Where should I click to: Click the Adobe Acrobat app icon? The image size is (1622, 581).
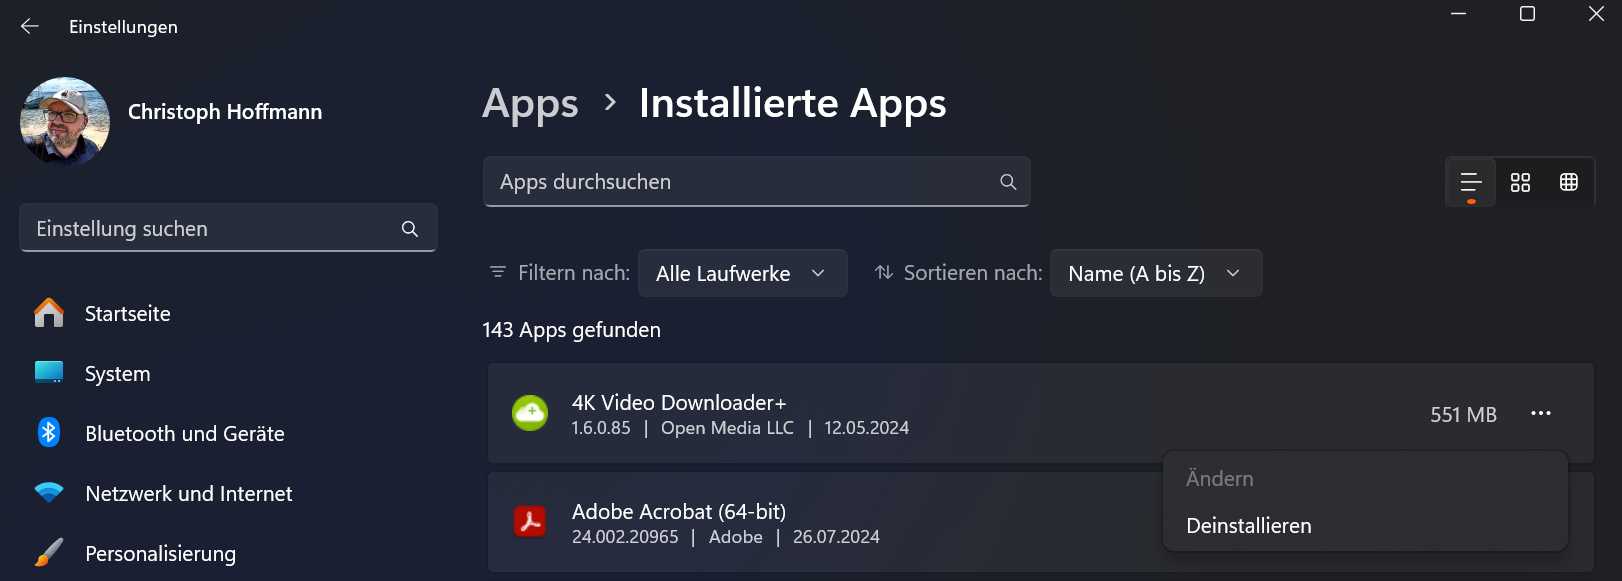(x=531, y=522)
